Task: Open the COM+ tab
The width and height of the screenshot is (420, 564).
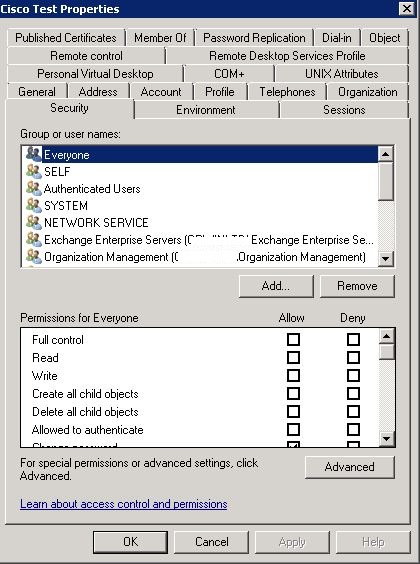Action: [x=229, y=74]
